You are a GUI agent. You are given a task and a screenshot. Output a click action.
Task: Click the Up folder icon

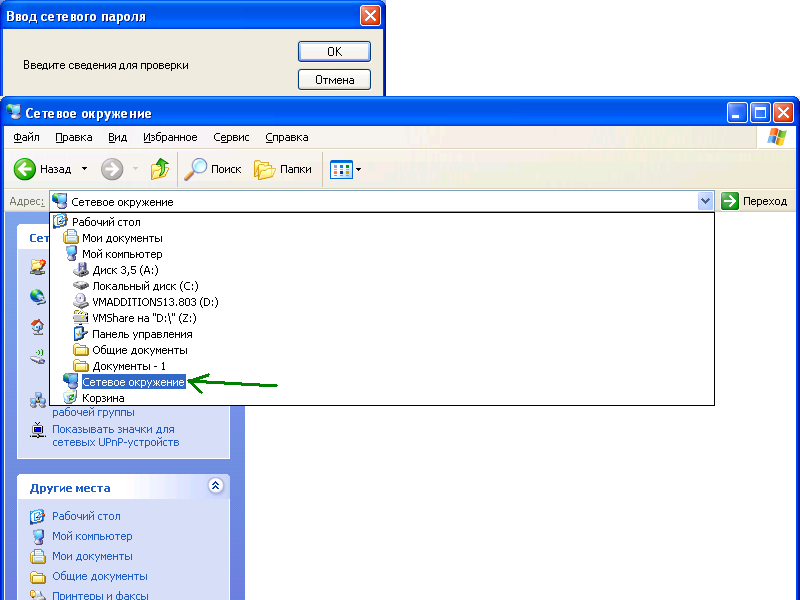160,170
